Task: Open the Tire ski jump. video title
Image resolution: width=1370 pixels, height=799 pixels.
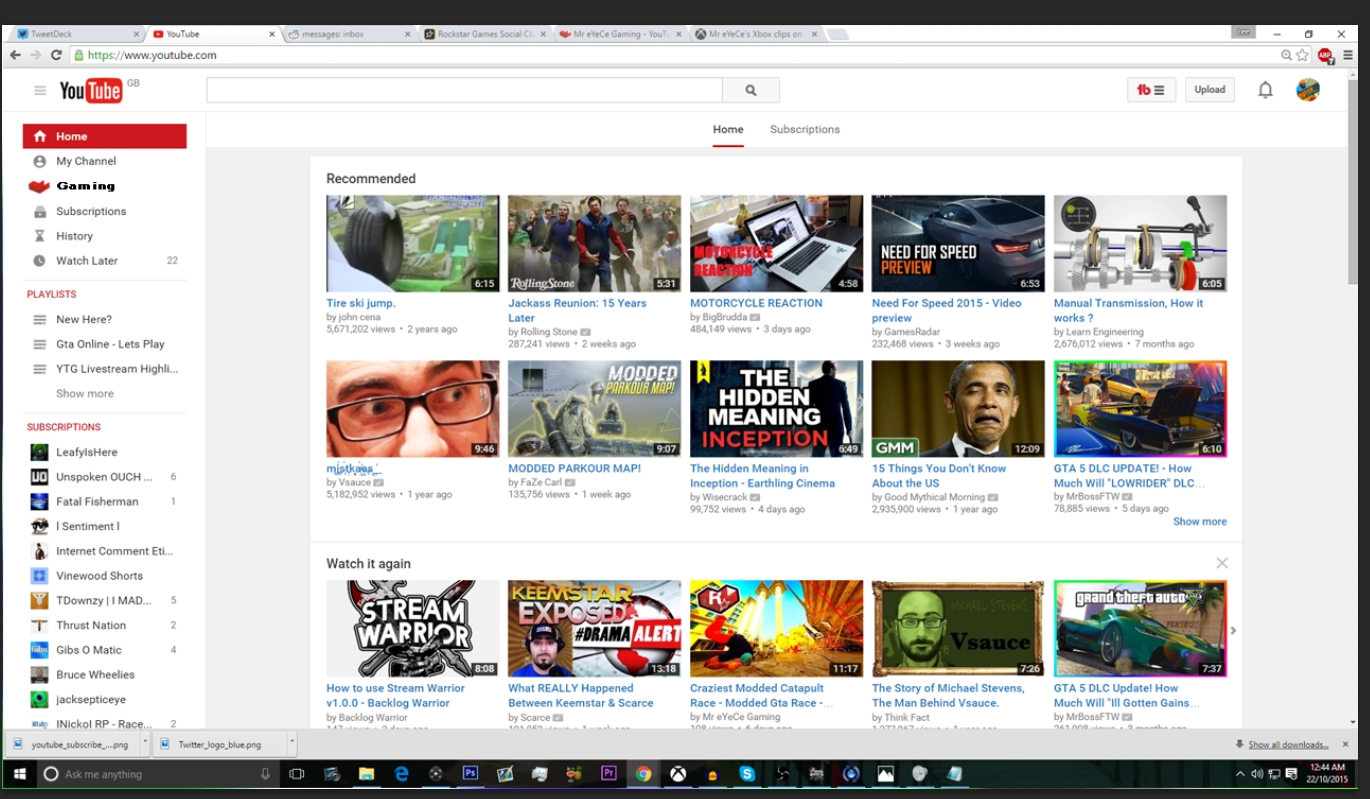Action: point(361,303)
